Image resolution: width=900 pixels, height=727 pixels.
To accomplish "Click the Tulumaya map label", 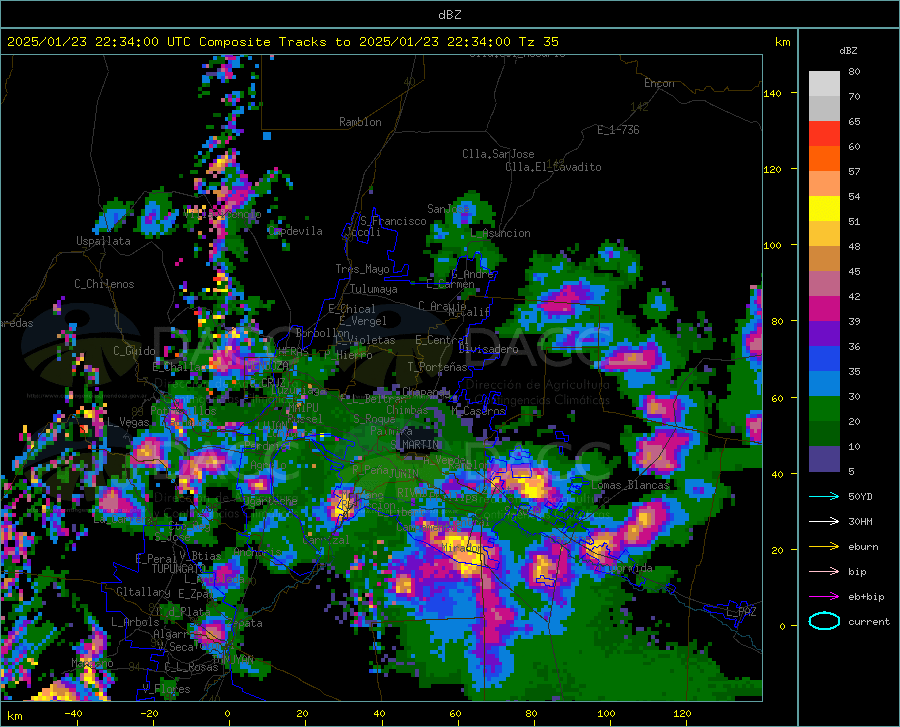I will [374, 289].
